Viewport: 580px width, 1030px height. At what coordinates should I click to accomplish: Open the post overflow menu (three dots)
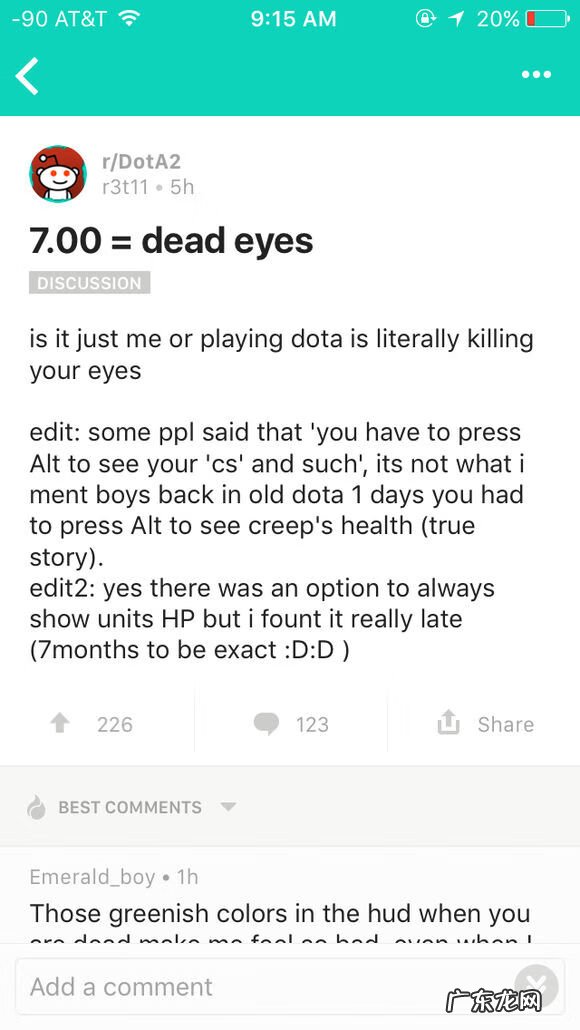tap(536, 75)
